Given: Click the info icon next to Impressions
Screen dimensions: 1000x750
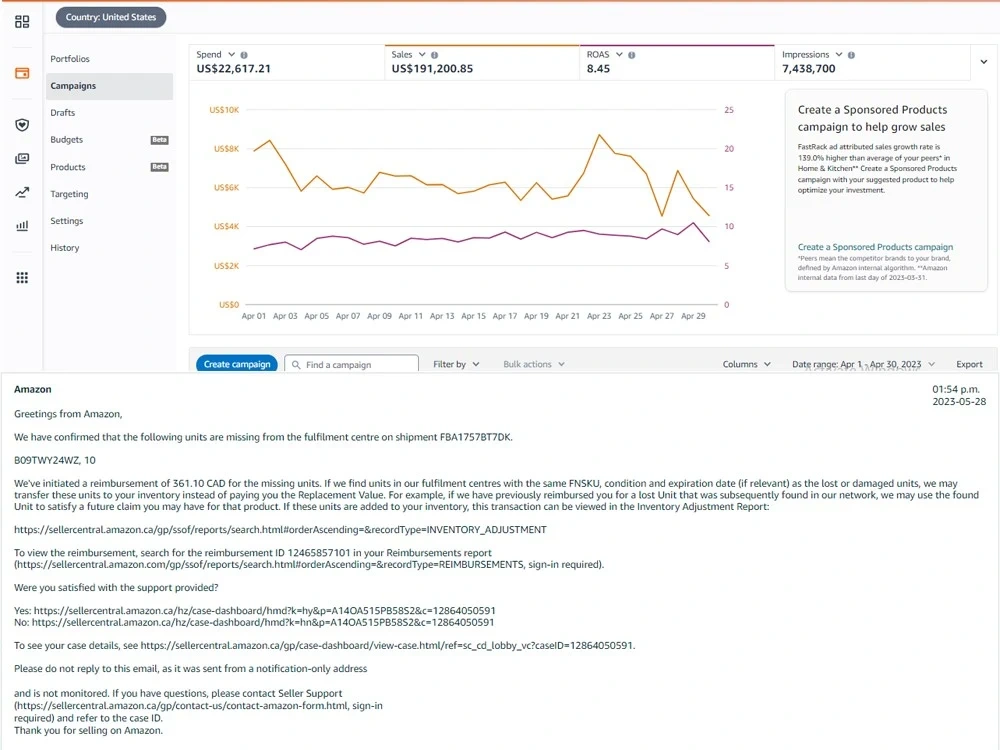Looking at the screenshot, I should click(851, 55).
